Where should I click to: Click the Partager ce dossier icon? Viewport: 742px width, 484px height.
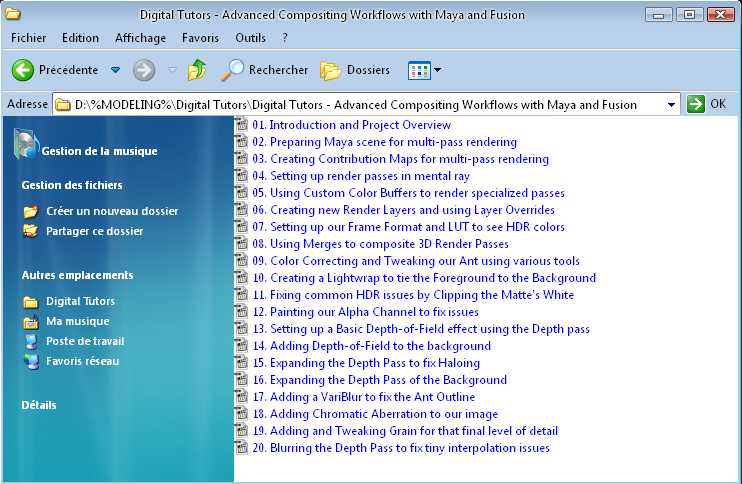[x=31, y=231]
